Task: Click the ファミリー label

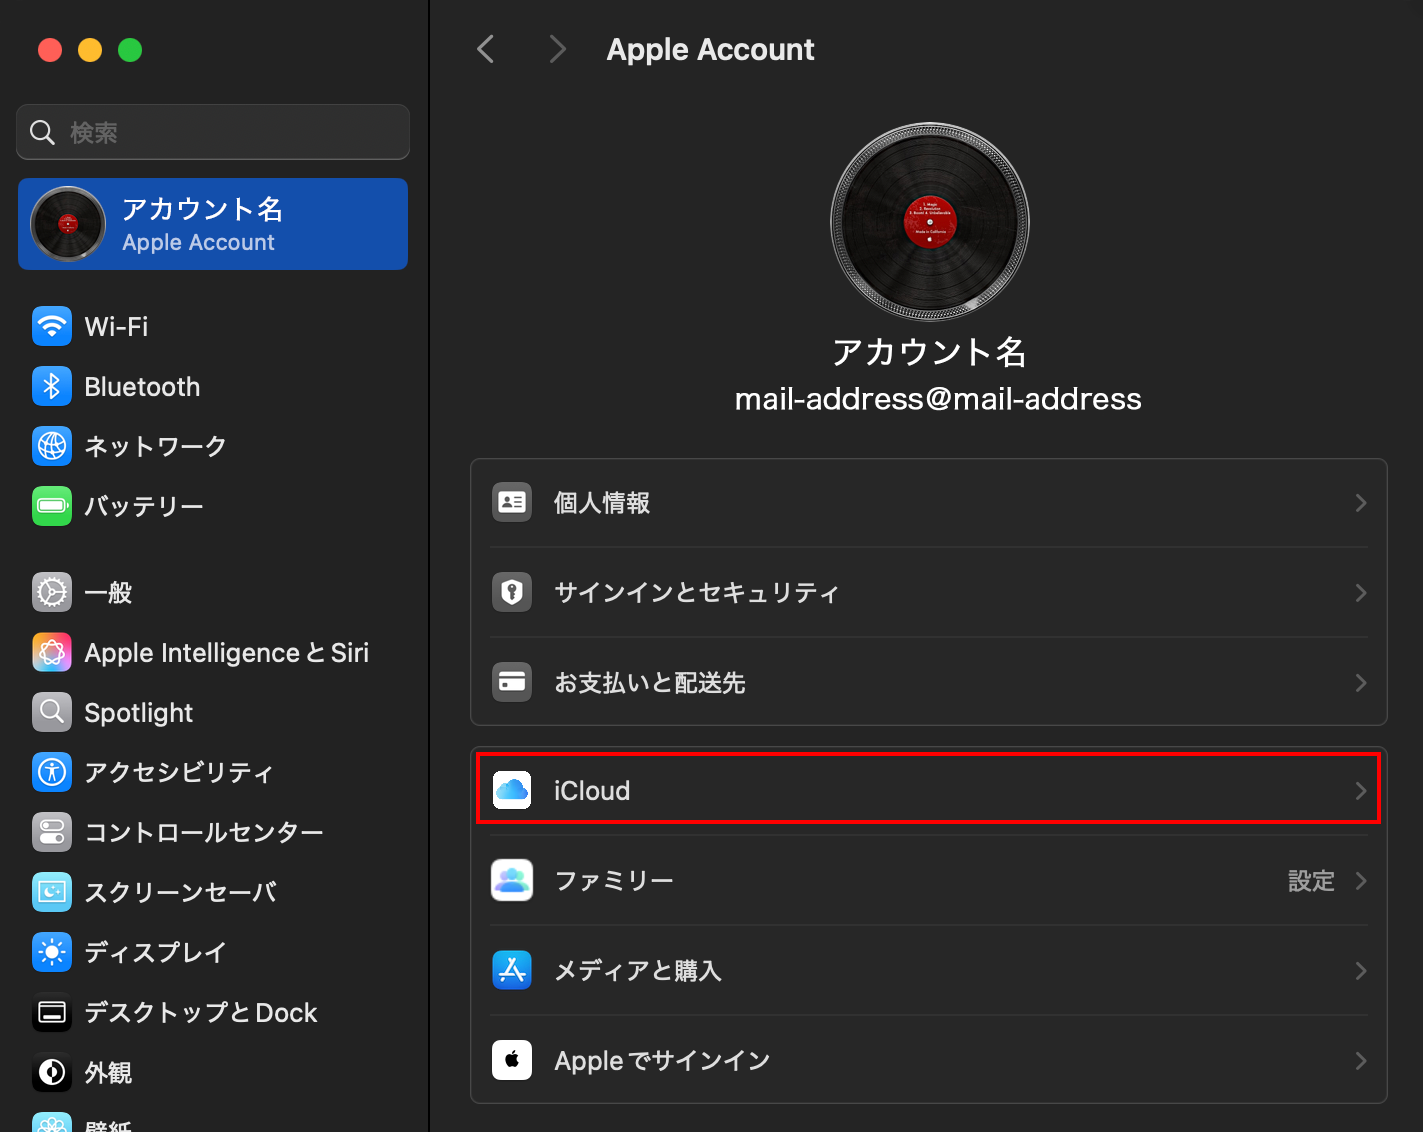Action: (x=614, y=881)
